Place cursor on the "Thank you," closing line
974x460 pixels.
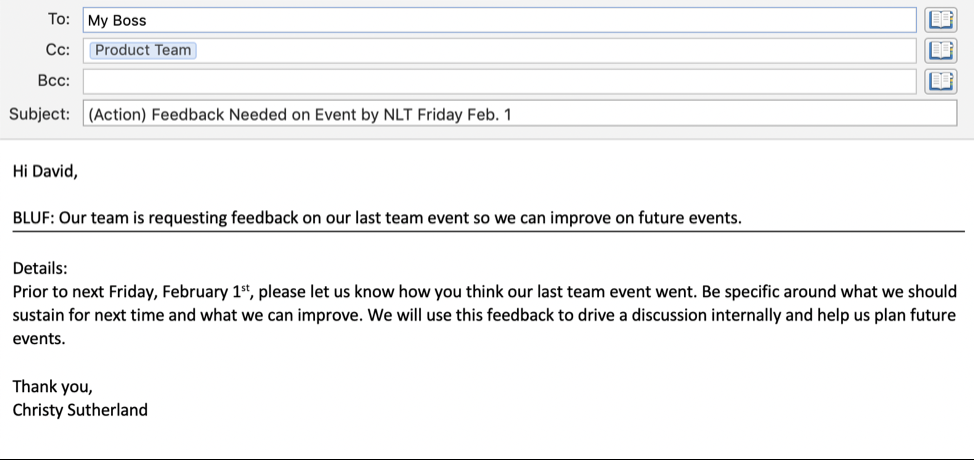[53, 387]
